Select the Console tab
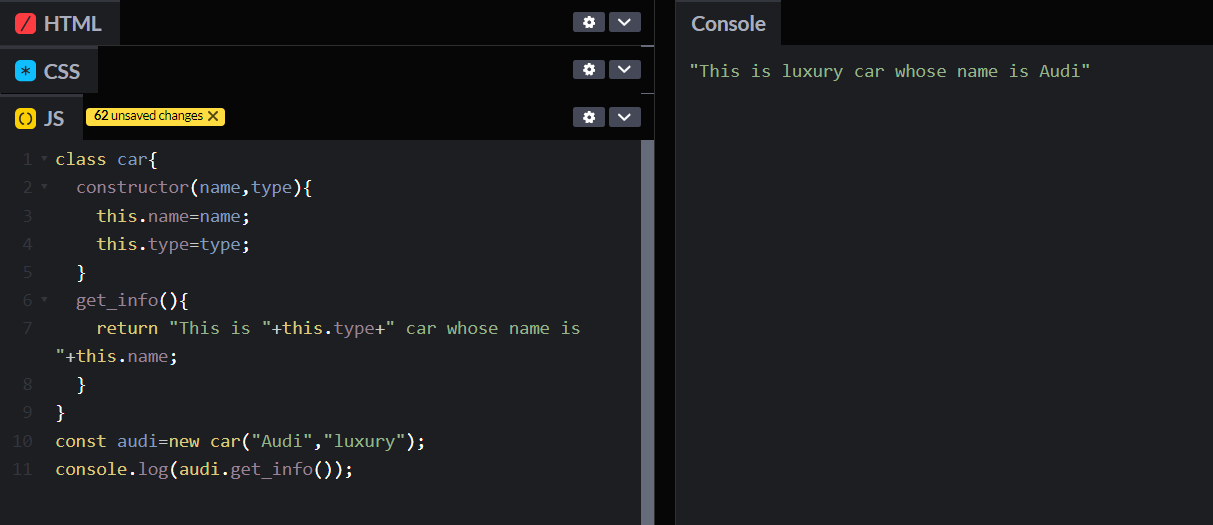 728,24
